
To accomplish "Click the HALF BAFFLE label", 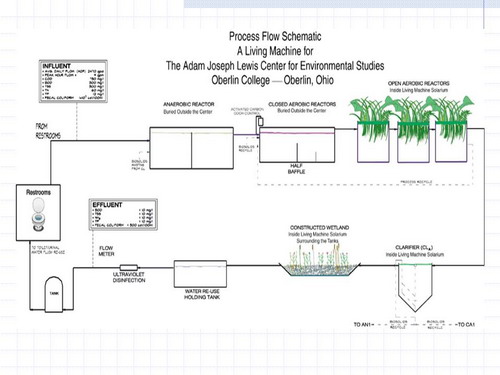I will pyautogui.click(x=296, y=169).
